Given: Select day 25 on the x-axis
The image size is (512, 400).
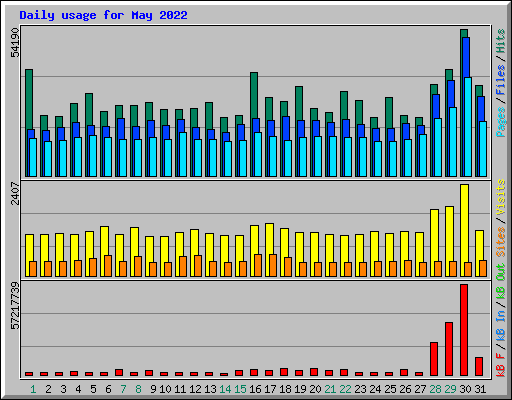Looking at the screenshot, I should (390, 389).
